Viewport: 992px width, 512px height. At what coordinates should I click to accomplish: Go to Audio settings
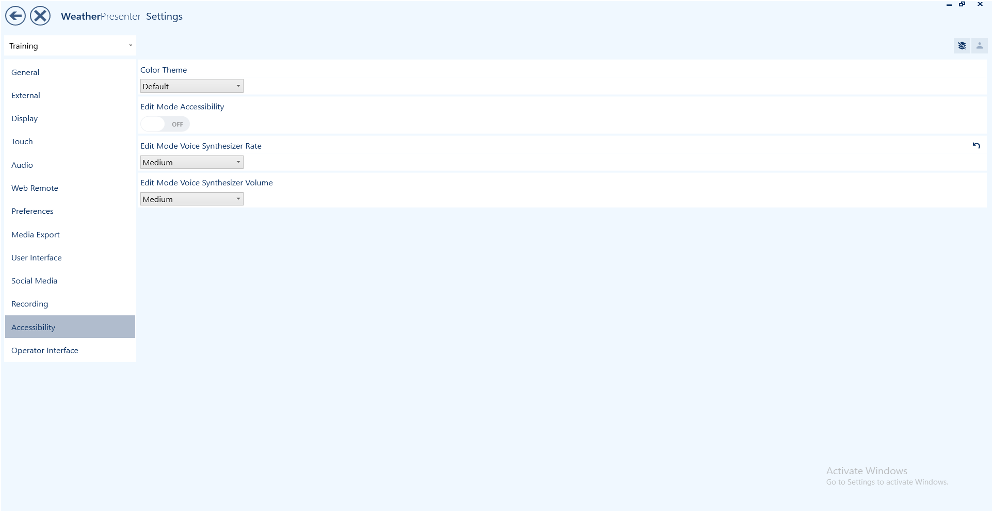click(22, 165)
